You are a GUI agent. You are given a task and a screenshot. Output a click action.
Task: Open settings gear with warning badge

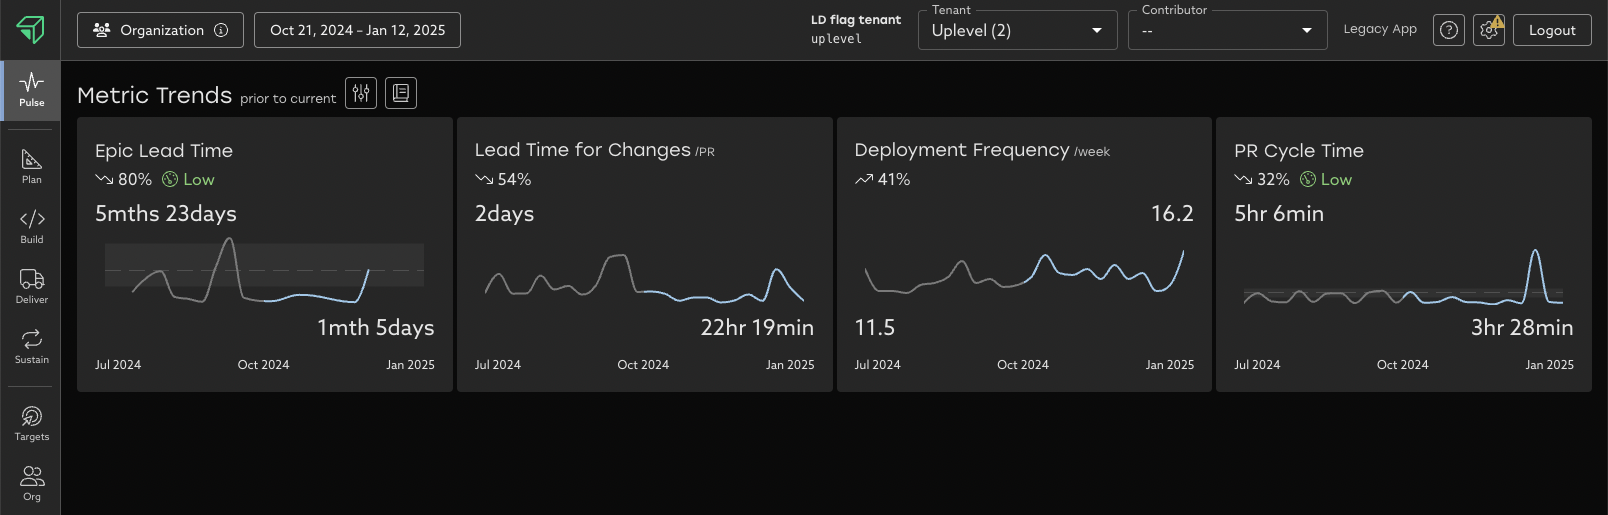tap(1488, 30)
